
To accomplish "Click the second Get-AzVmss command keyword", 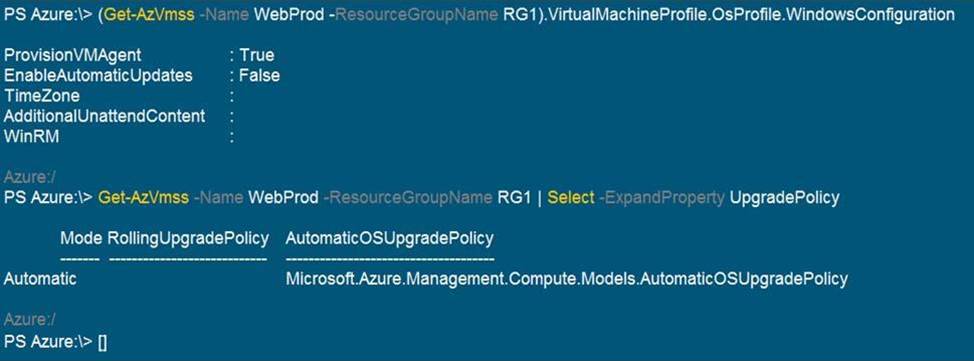I will [x=143, y=198].
